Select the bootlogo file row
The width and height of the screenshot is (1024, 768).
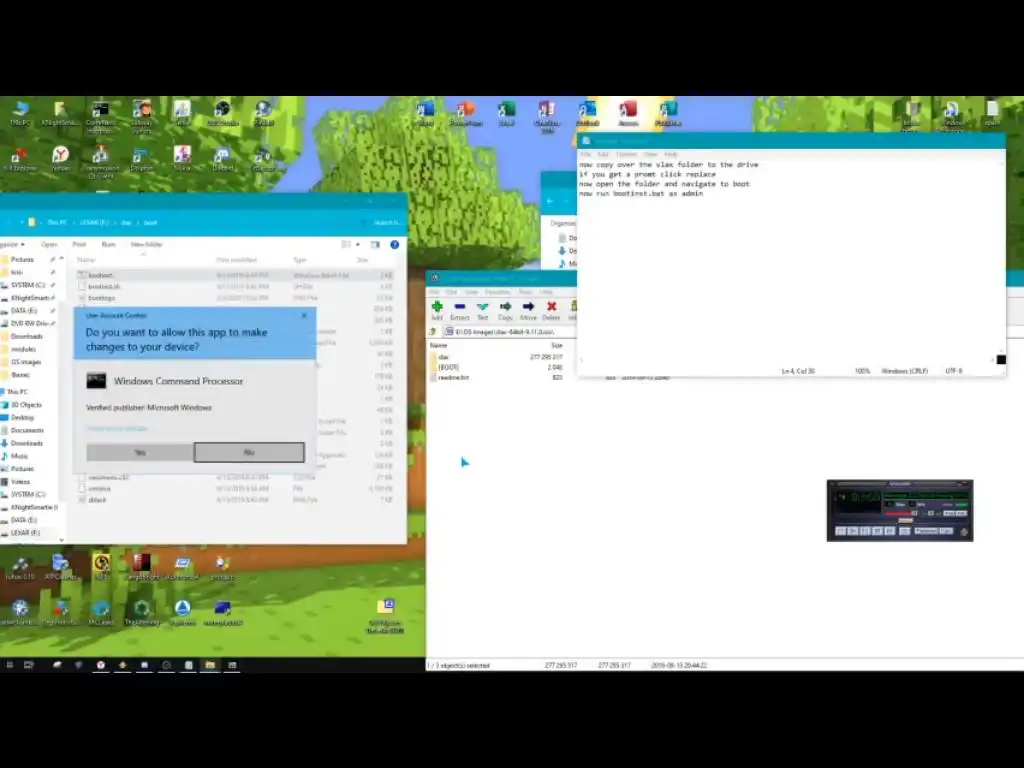click(236, 298)
